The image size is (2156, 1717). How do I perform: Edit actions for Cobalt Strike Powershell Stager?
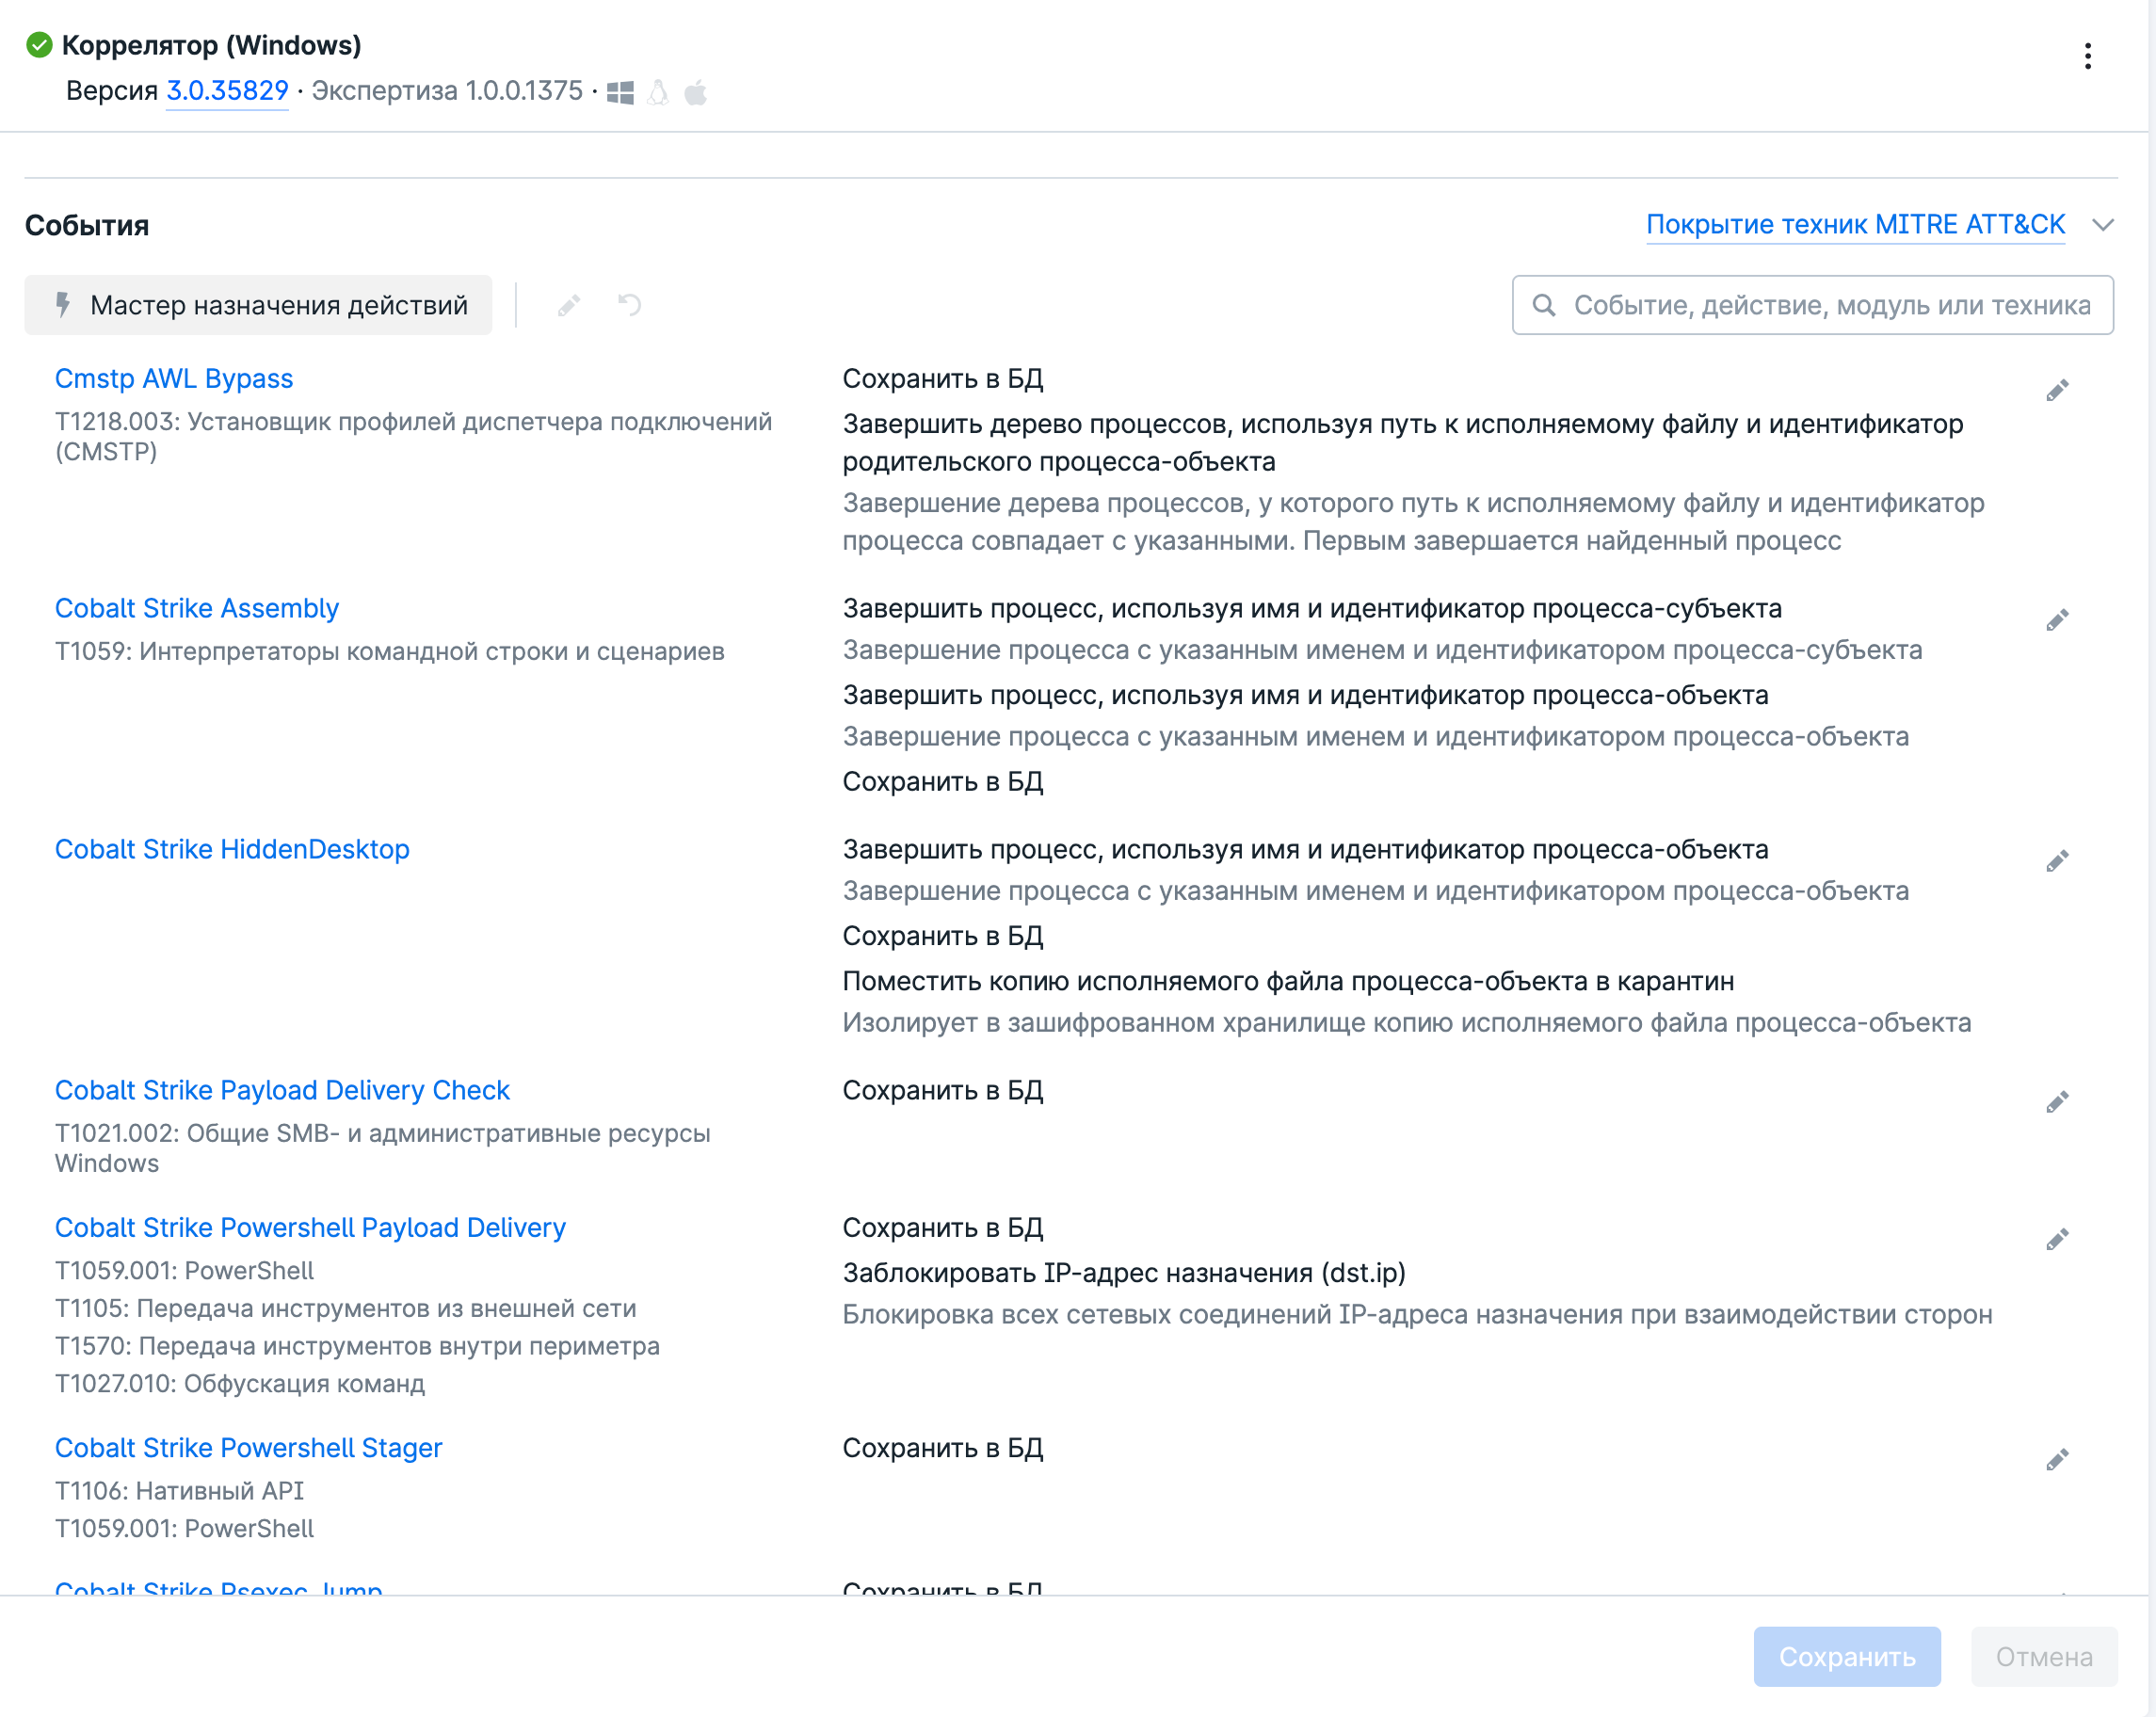(x=2056, y=1460)
